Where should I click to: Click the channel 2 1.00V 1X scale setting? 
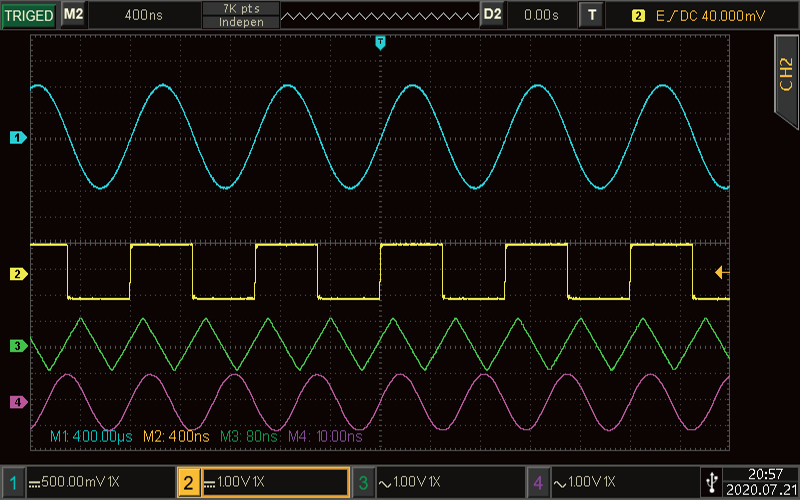coord(276,482)
